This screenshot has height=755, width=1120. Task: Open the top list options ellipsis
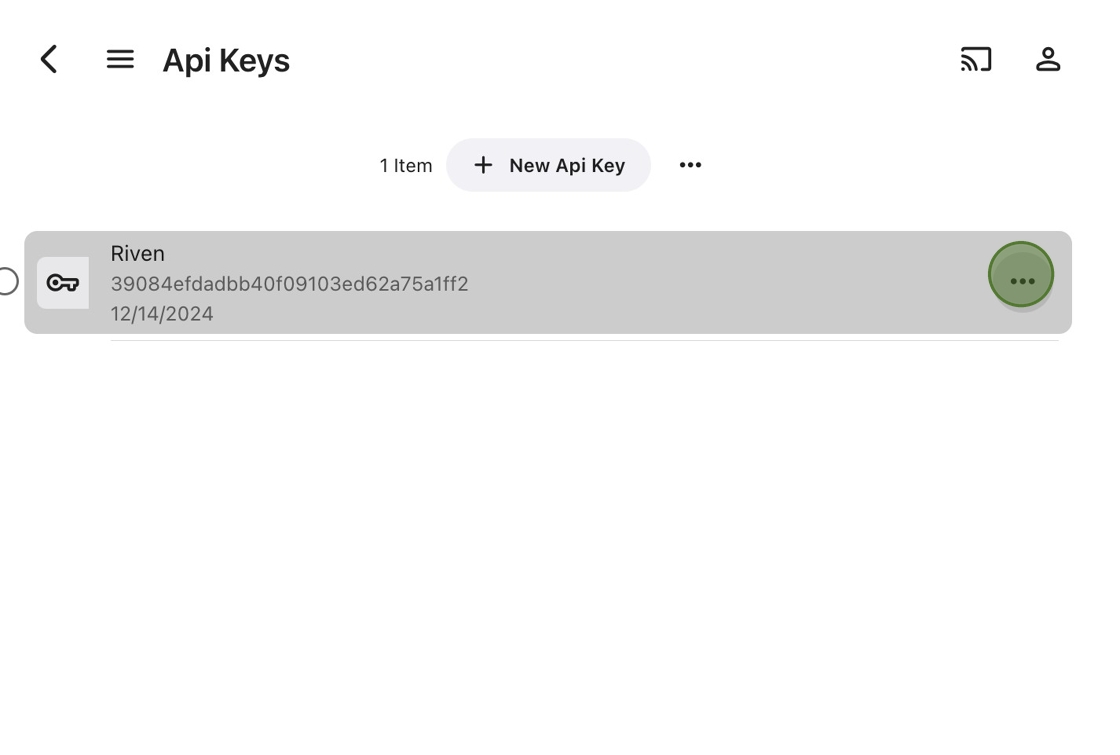690,165
